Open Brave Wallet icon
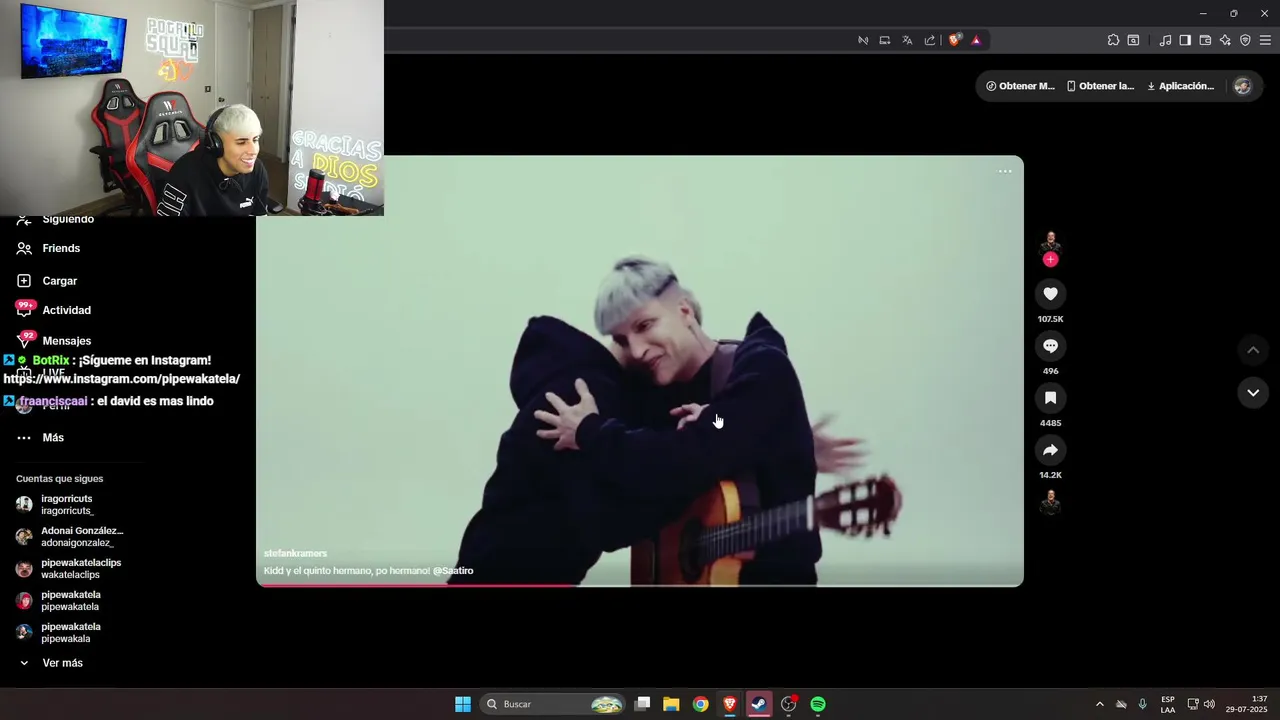The width and height of the screenshot is (1280, 720). click(x=1205, y=40)
